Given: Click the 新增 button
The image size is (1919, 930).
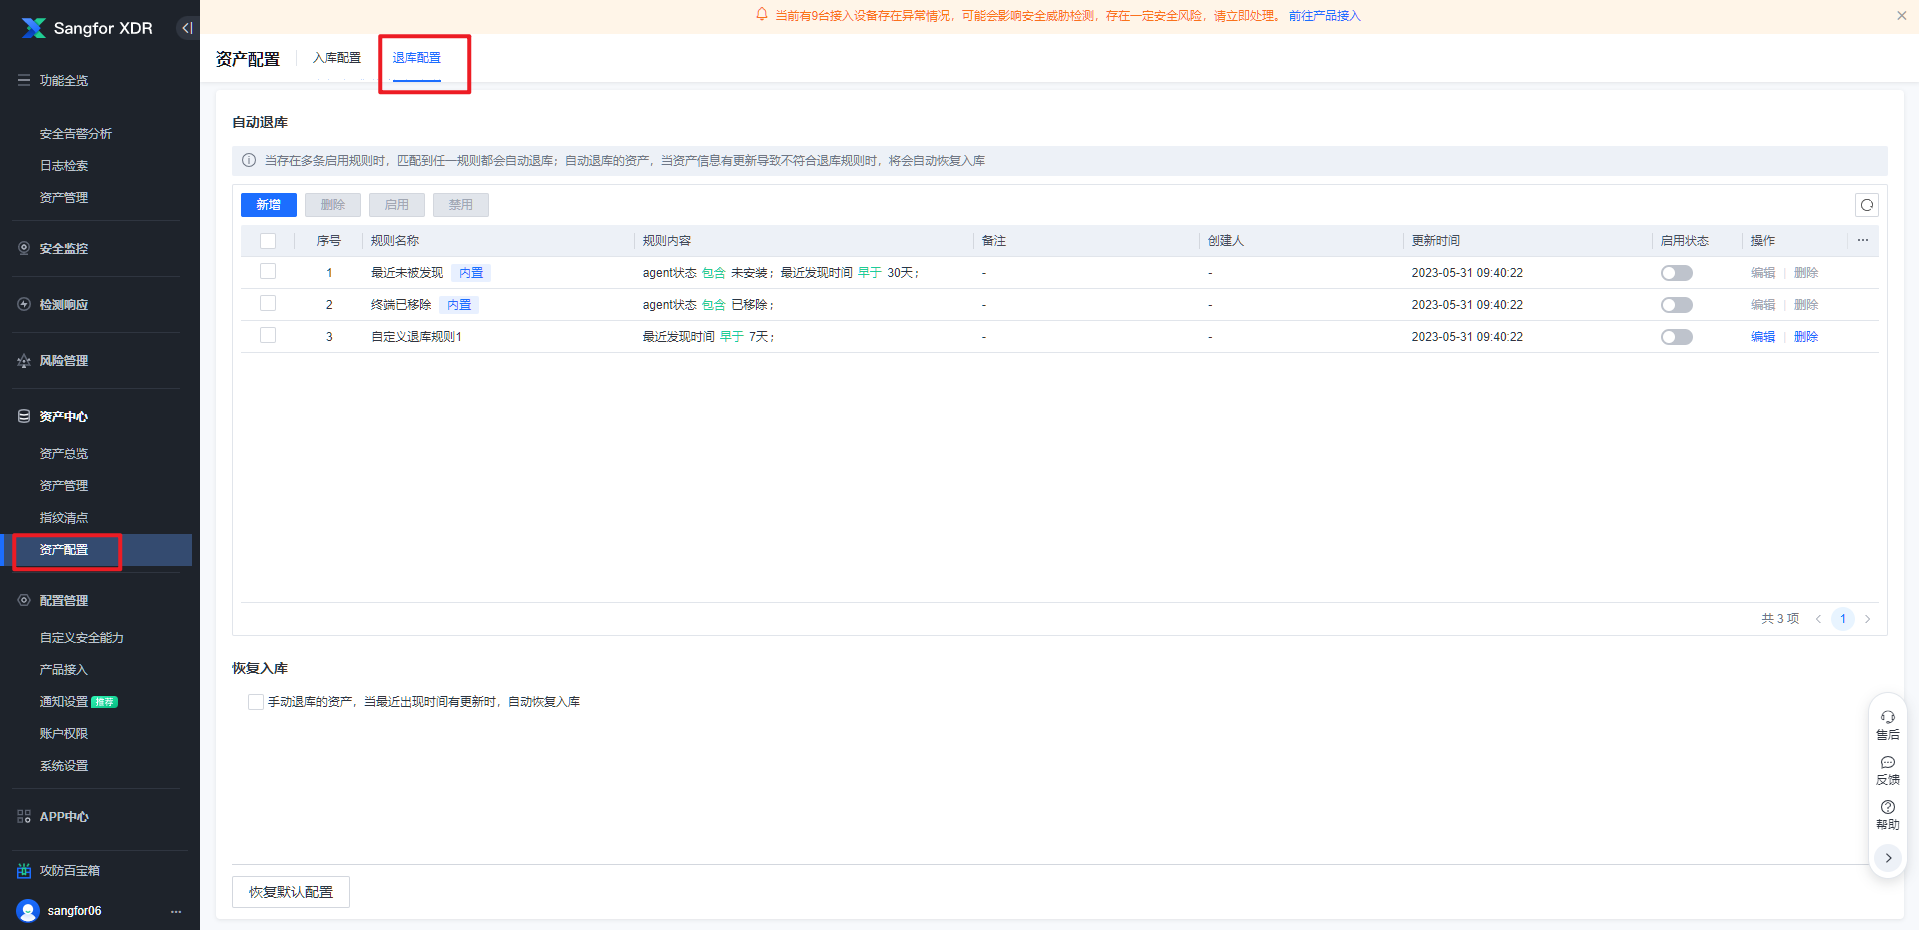Looking at the screenshot, I should (x=268, y=205).
